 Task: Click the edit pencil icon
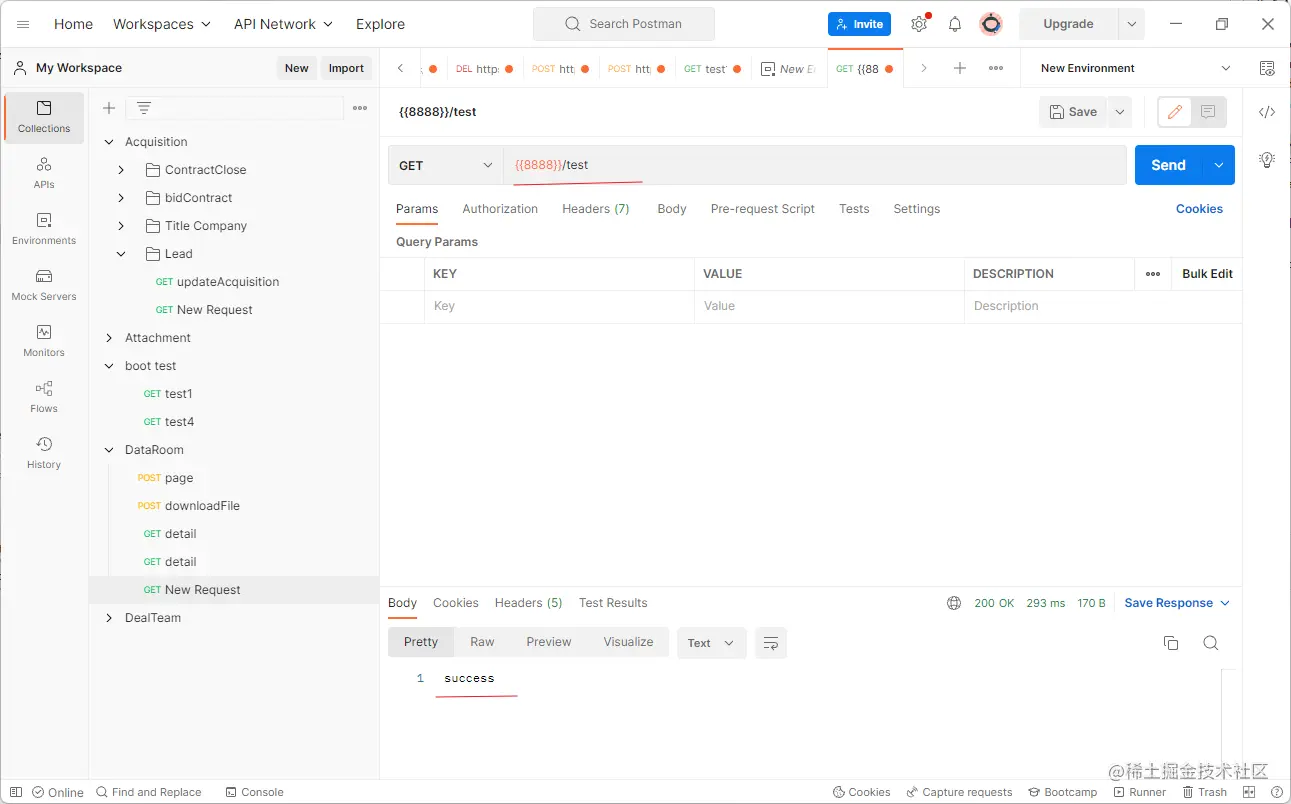pyautogui.click(x=1175, y=112)
